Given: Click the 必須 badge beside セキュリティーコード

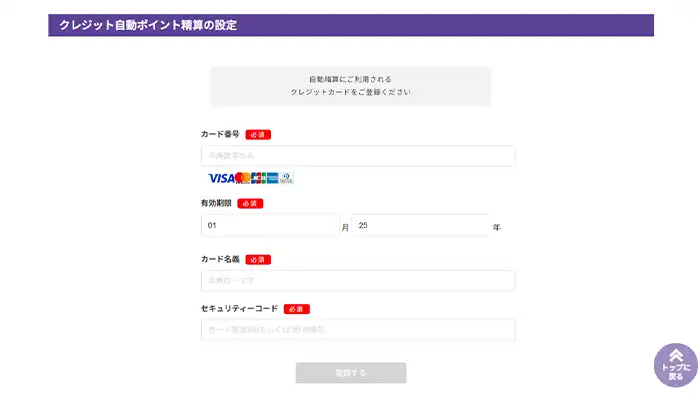Looking at the screenshot, I should pos(297,309).
